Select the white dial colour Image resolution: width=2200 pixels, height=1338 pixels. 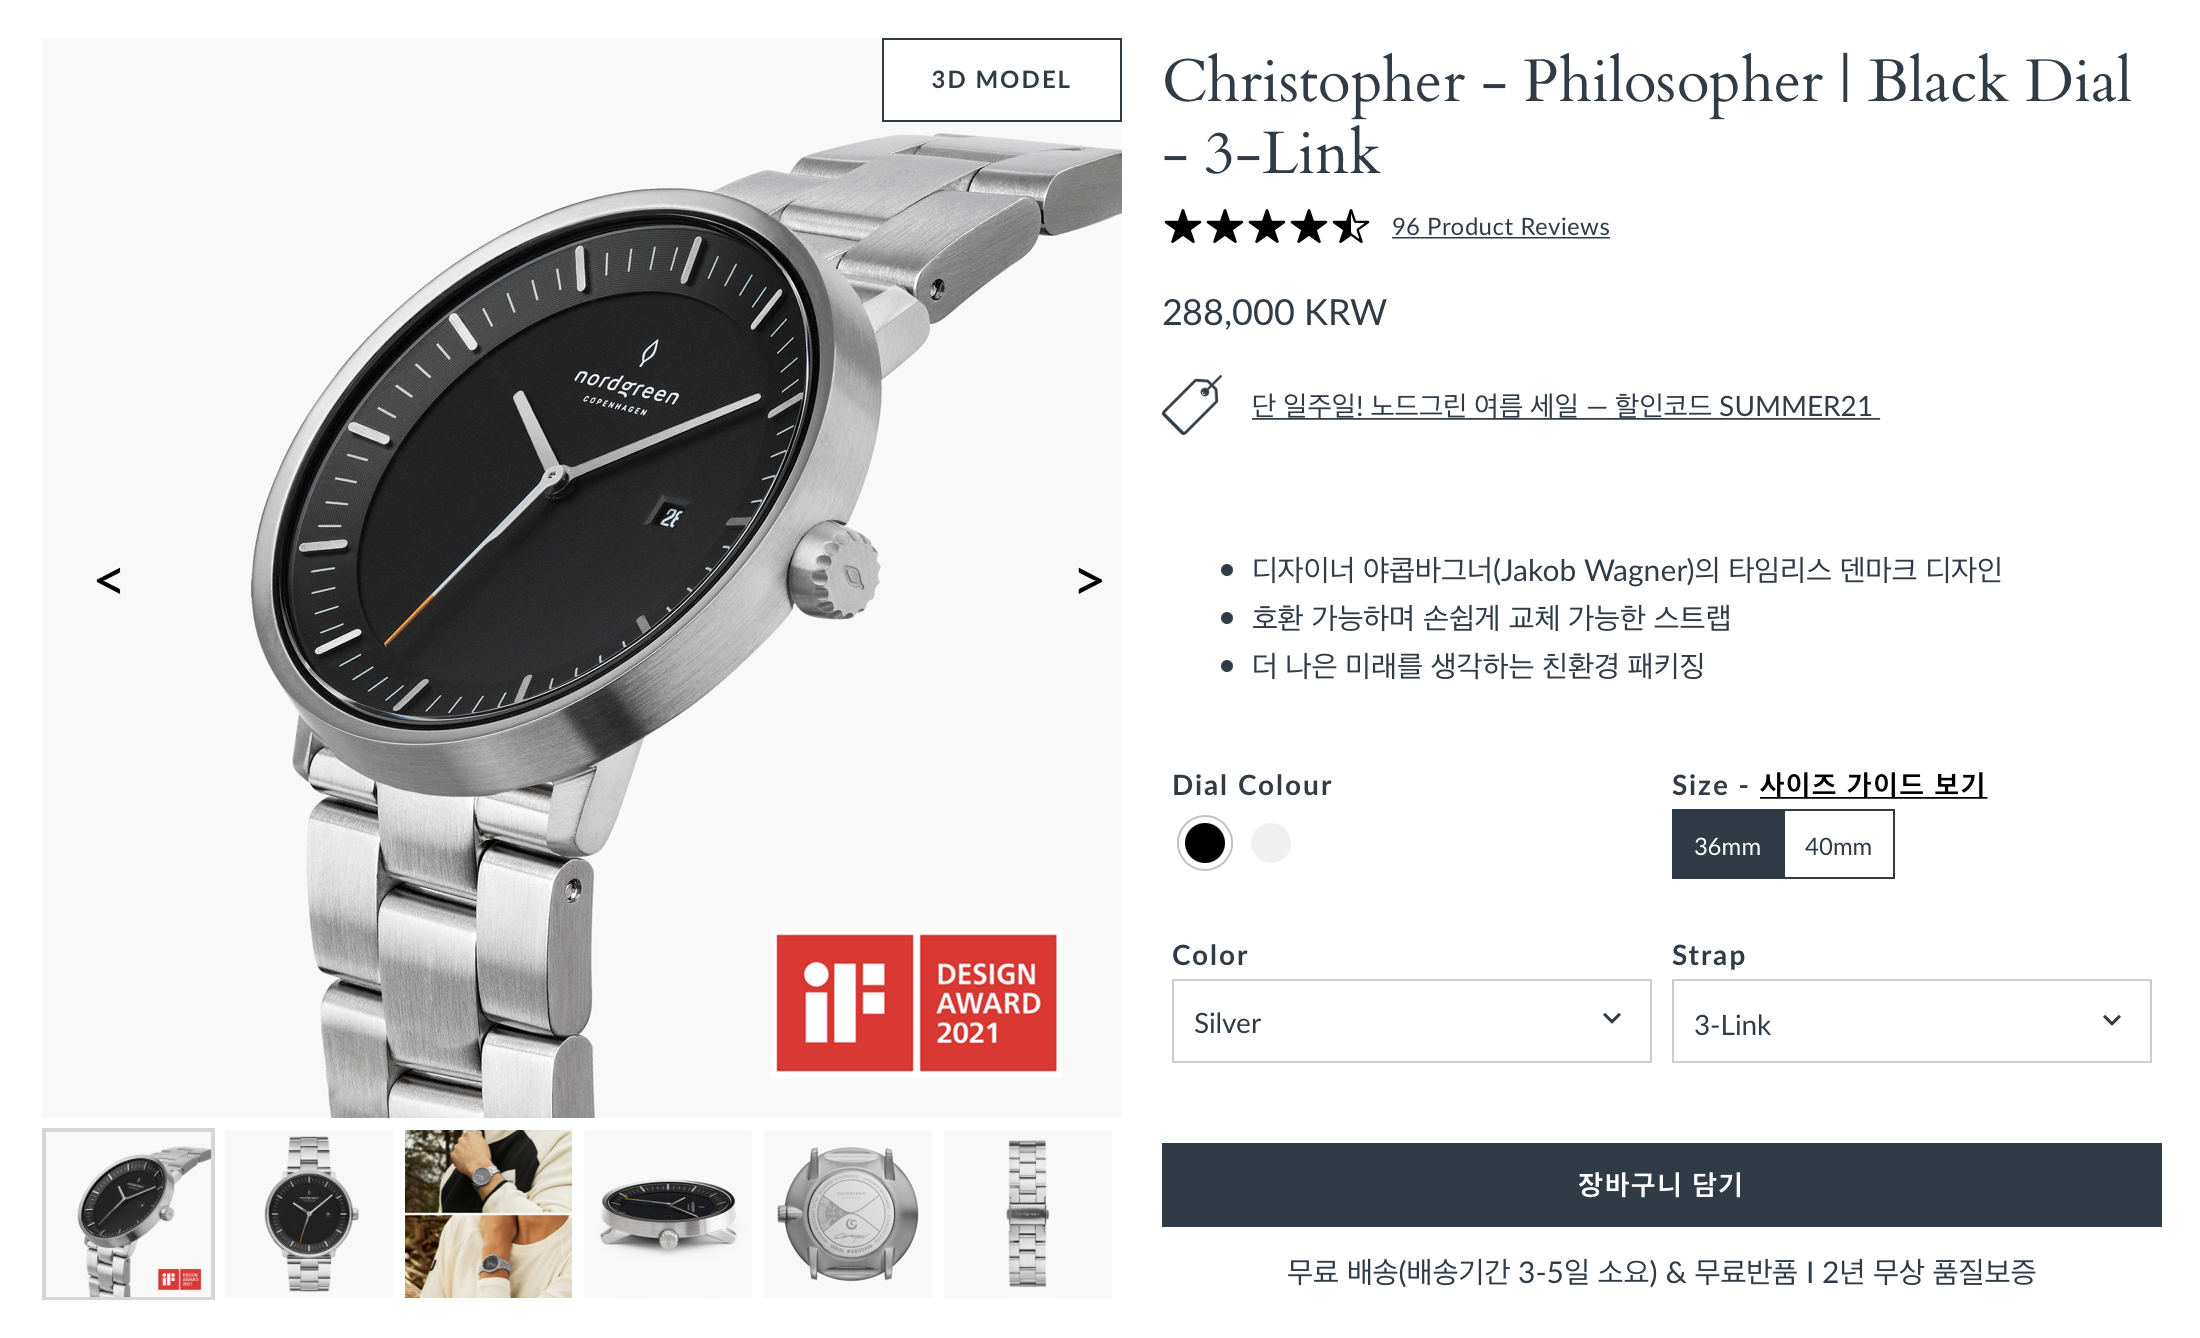point(1271,843)
